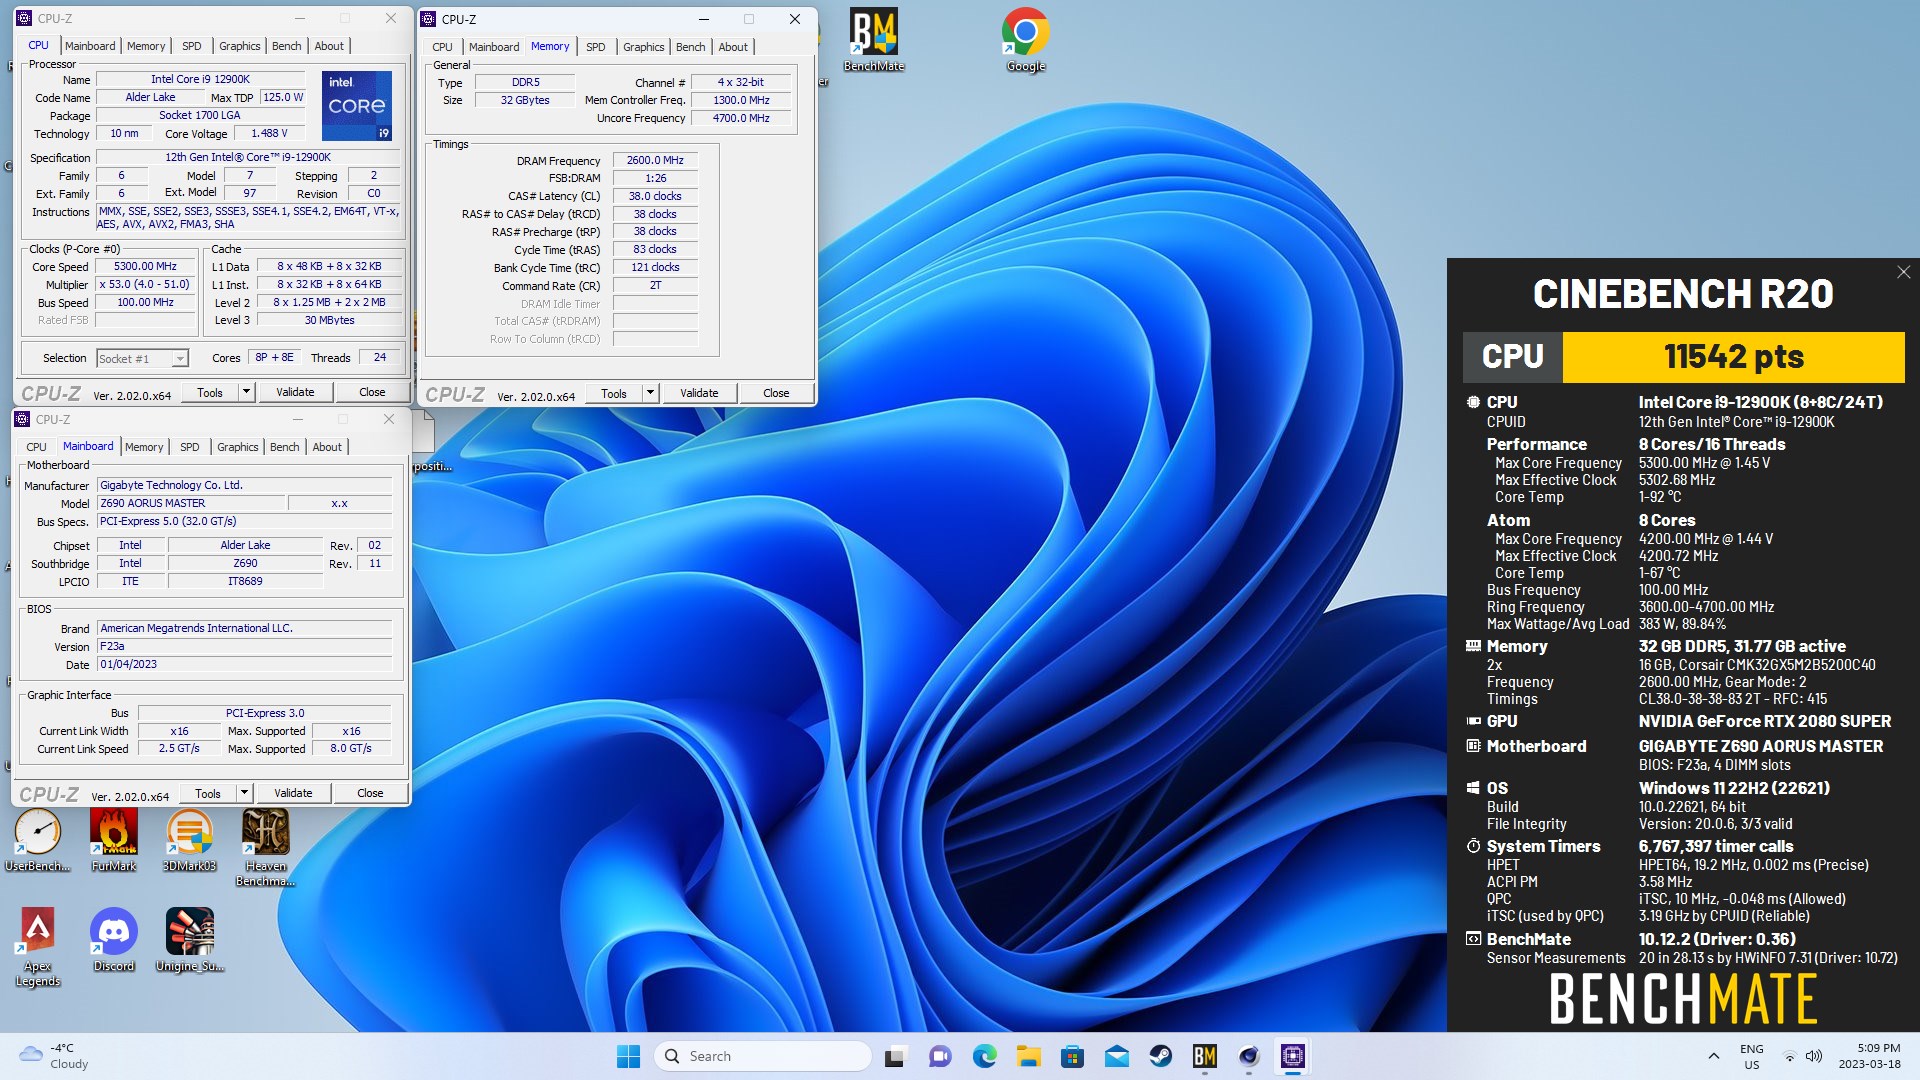The height and width of the screenshot is (1080, 1920).
Task: Open the ENG US language switcher
Action: click(1751, 1056)
